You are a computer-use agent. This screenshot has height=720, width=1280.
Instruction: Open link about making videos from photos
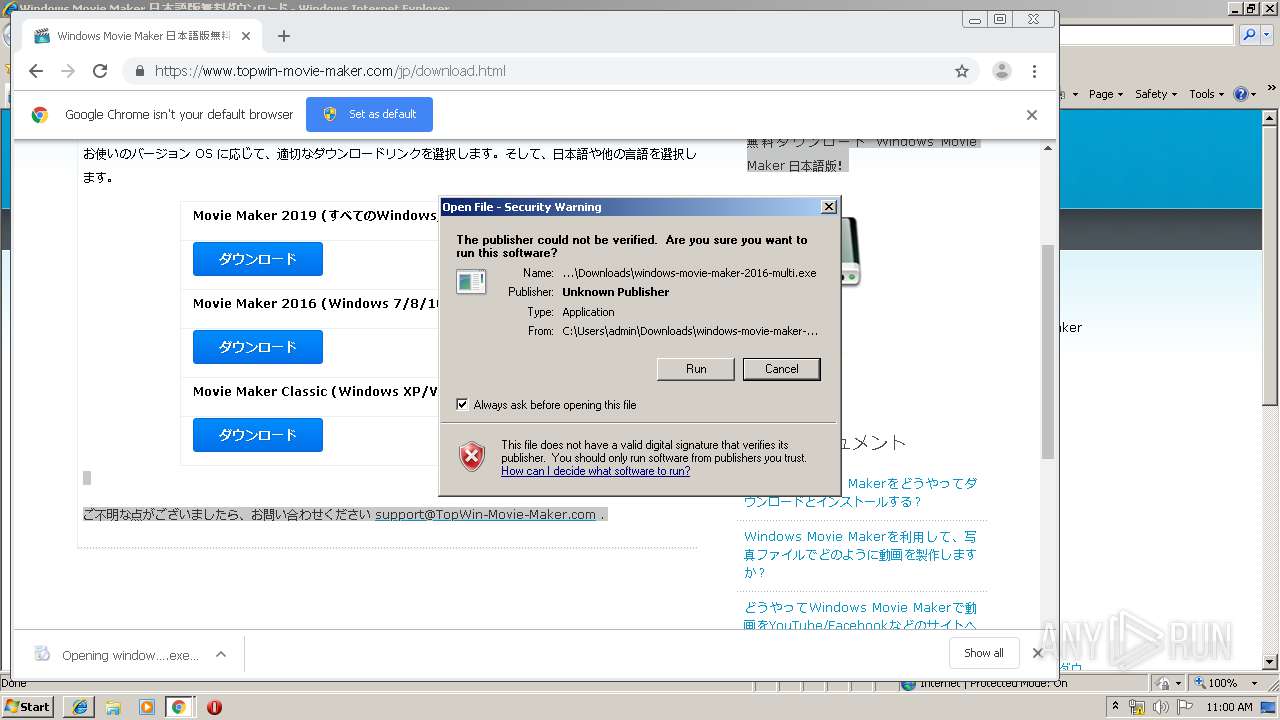[860, 554]
